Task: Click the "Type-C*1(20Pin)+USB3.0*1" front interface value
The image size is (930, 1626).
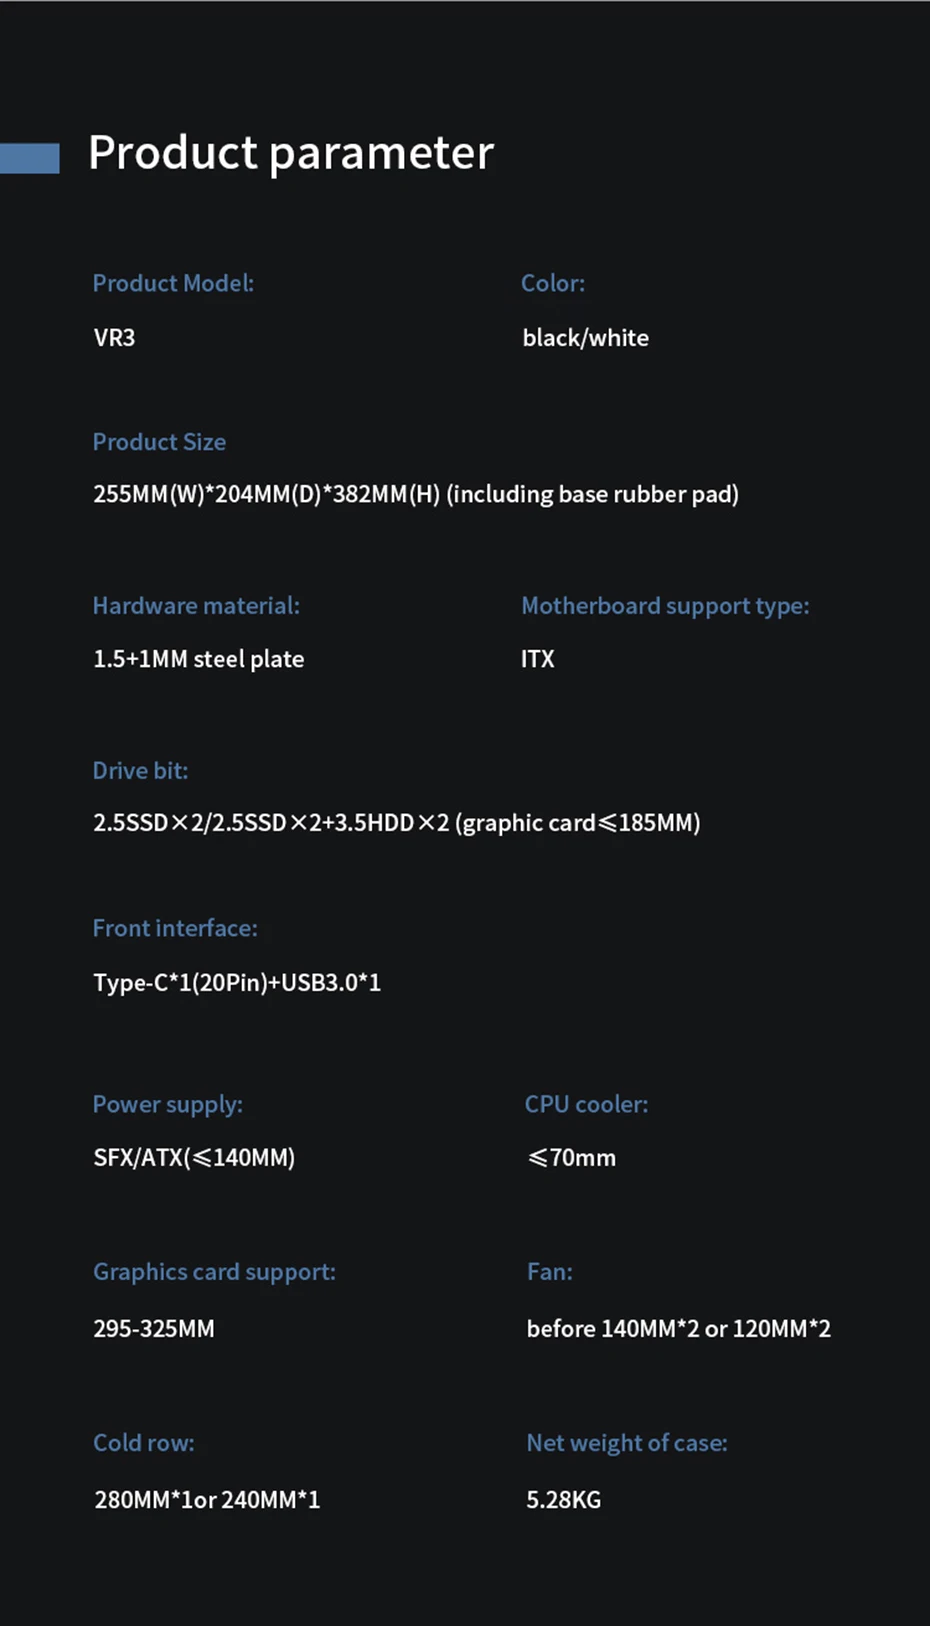Action: [x=237, y=983]
